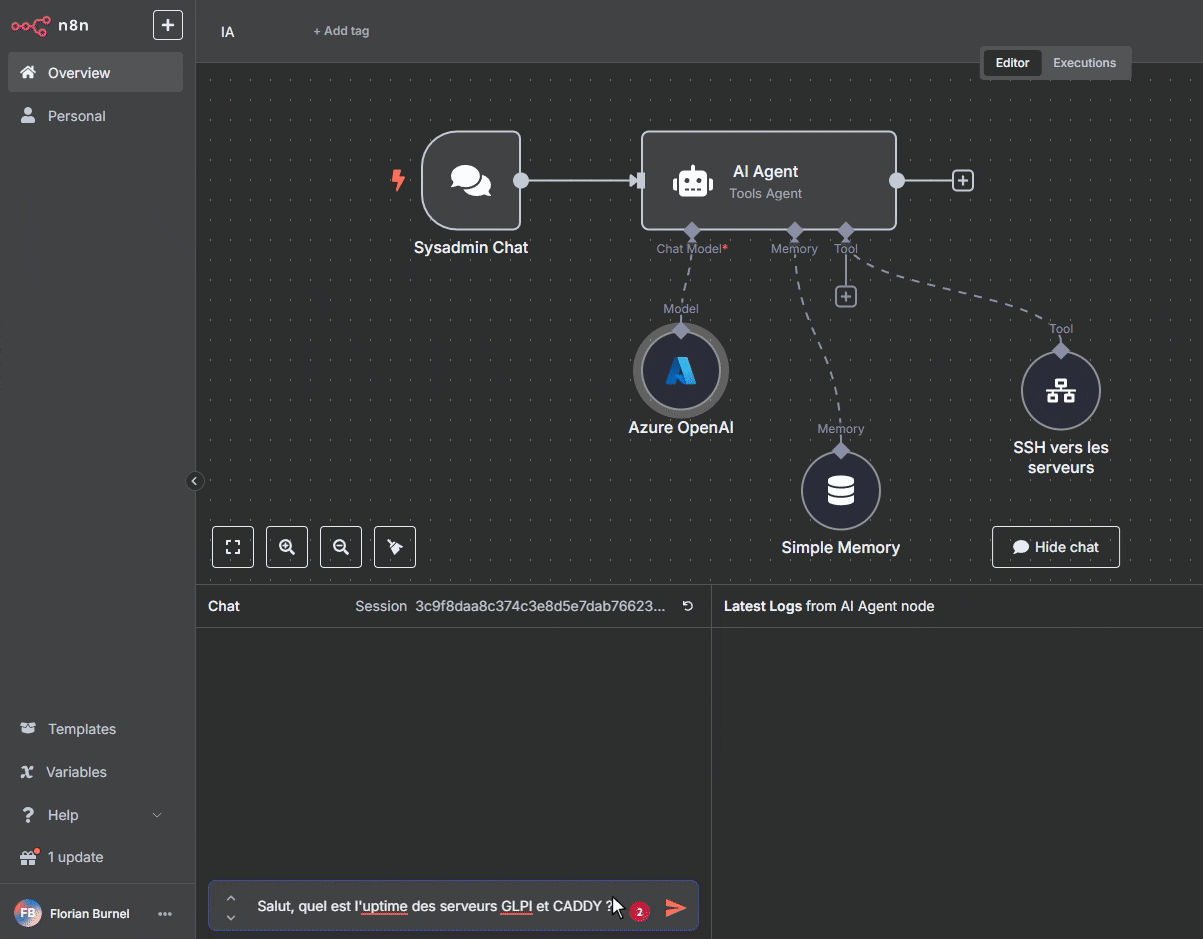1203x939 pixels.
Task: Zoom in on the workflow canvas
Action: pyautogui.click(x=287, y=547)
